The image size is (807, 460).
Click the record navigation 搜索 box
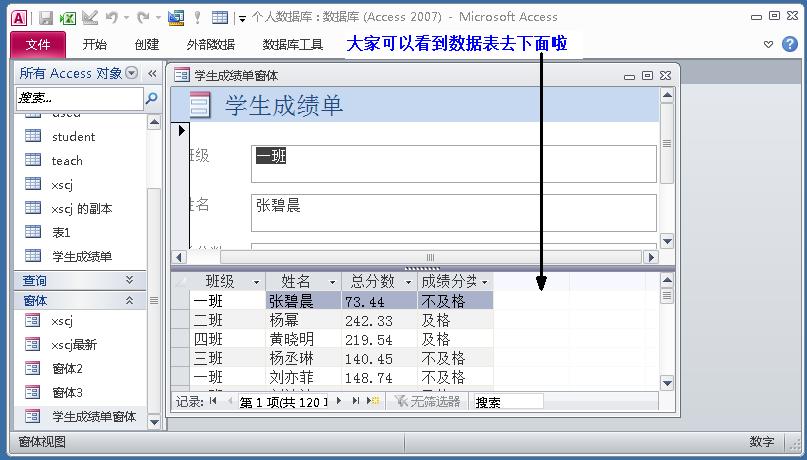[x=508, y=402]
